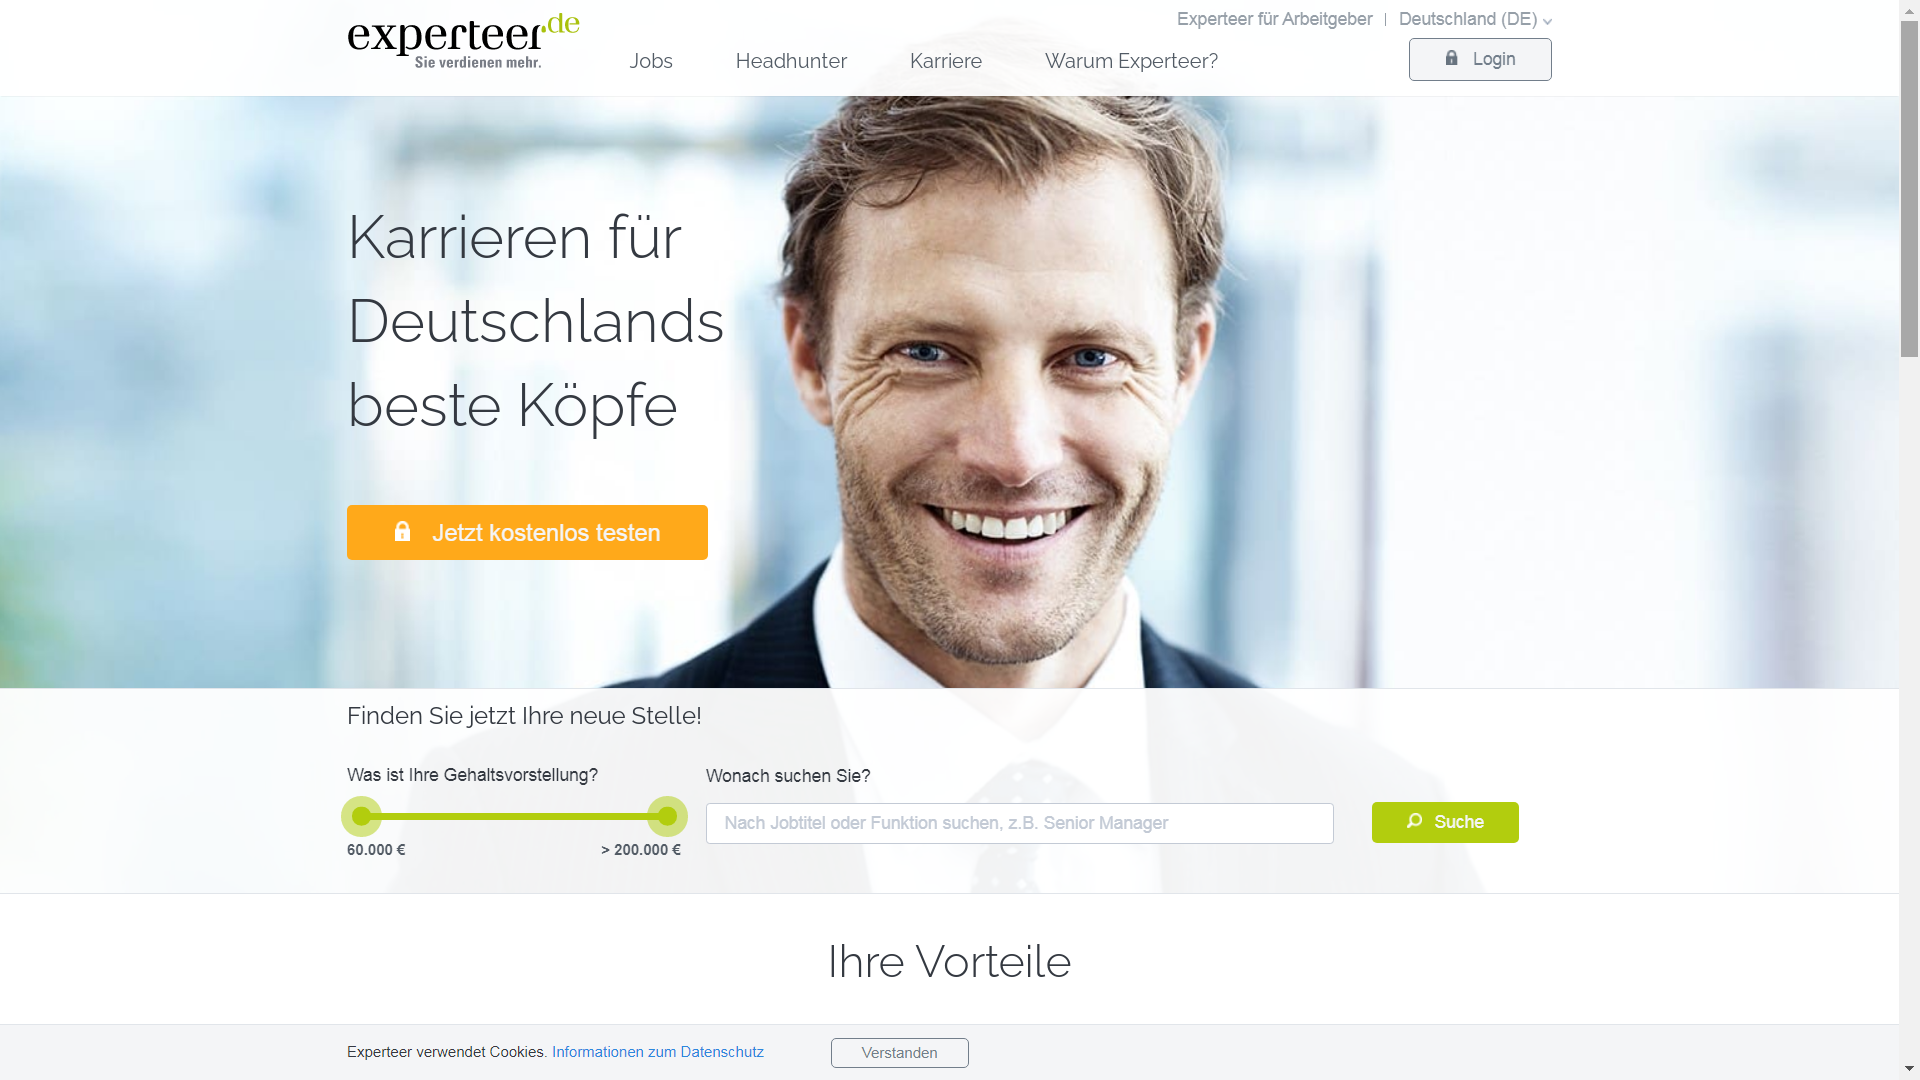Image resolution: width=1920 pixels, height=1080 pixels.
Task: Click Jetzt kostenlos testen button
Action: point(527,532)
